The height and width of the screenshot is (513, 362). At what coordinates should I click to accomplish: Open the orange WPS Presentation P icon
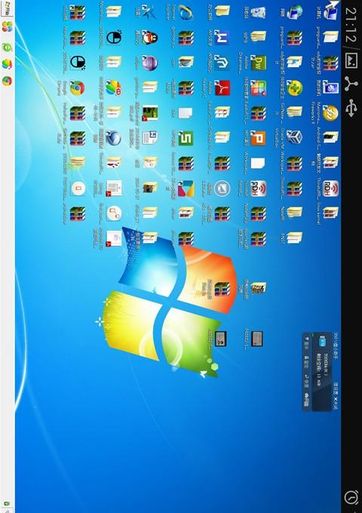tap(258, 138)
